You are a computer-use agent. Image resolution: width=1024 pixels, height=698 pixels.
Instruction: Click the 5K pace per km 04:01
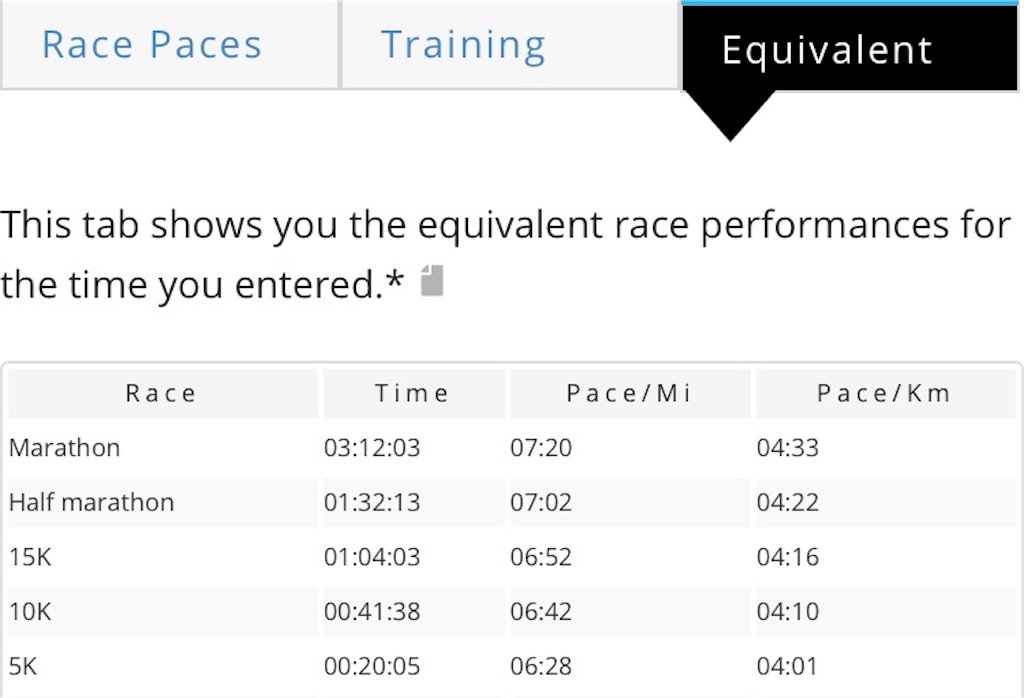788,667
